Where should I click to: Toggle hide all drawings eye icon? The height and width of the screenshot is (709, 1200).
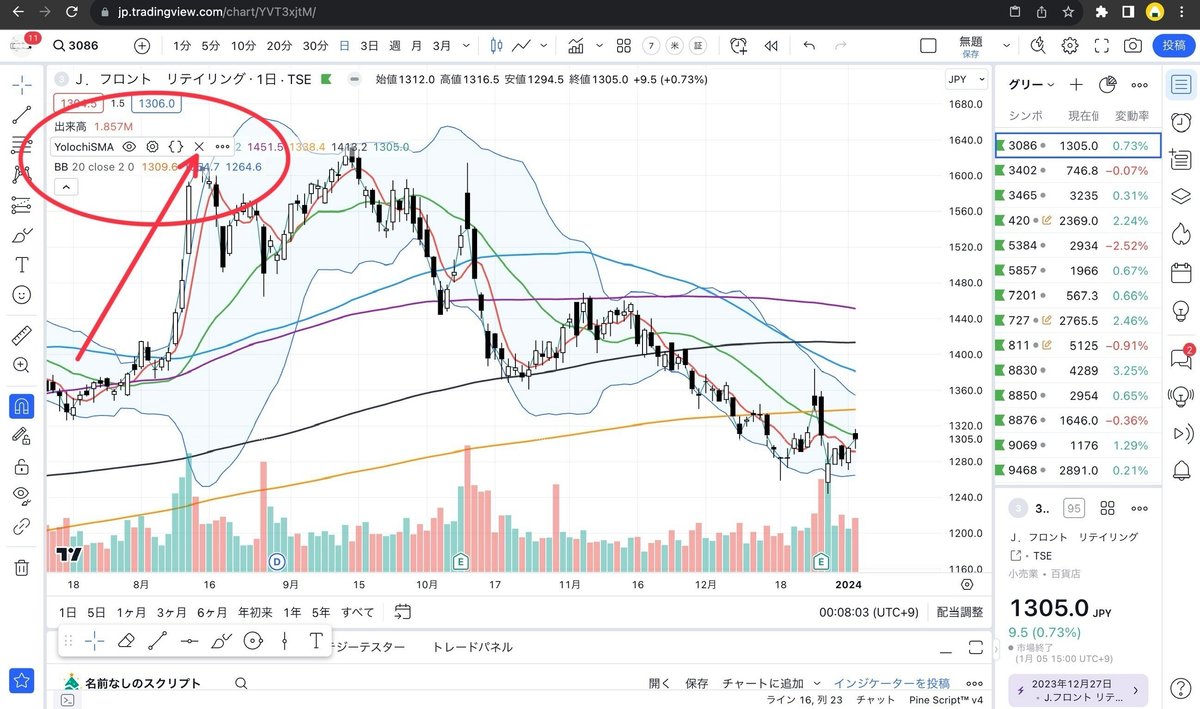tap(21, 495)
